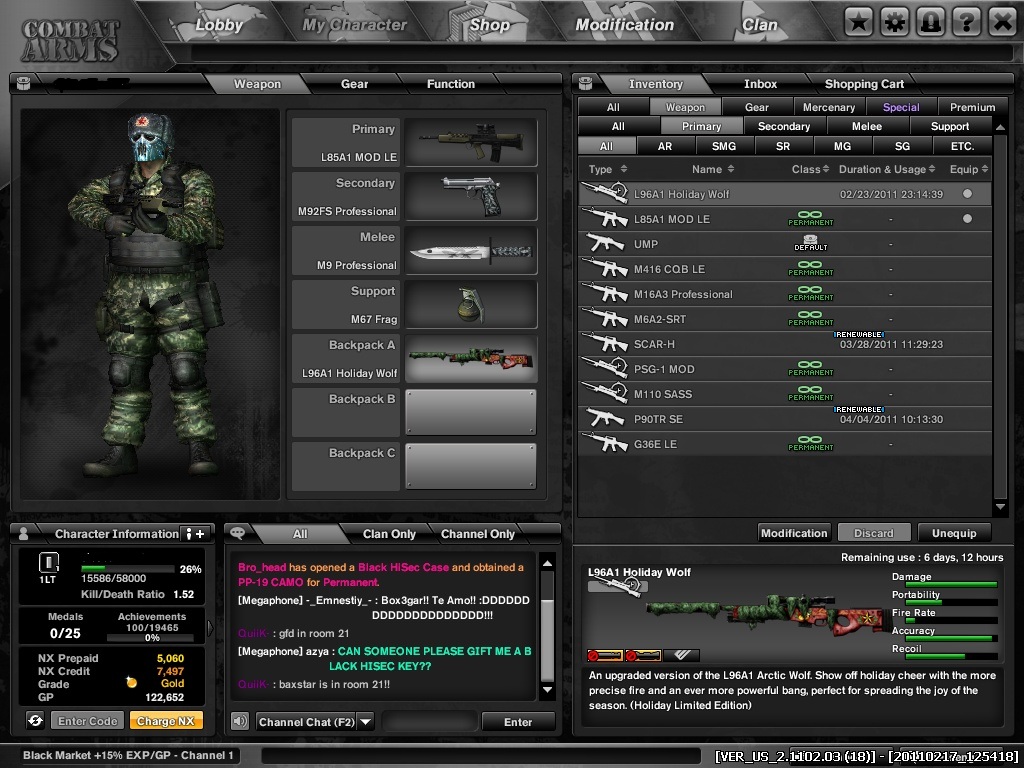Toggle equip dot for L96A1 Holiday Wolf
This screenshot has height=768, width=1024.
pos(967,193)
